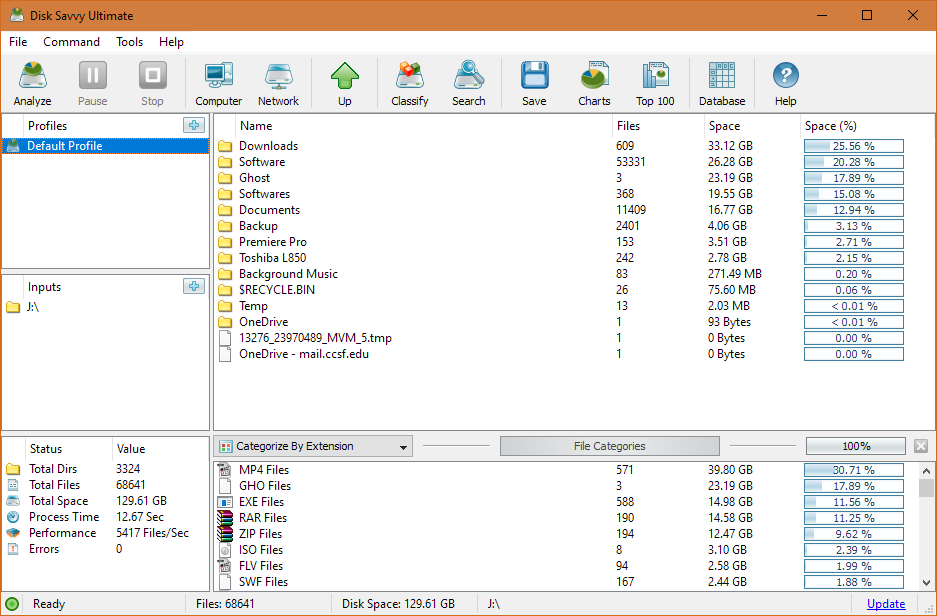Open the Charts tool
The height and width of the screenshot is (616, 937).
594,84
